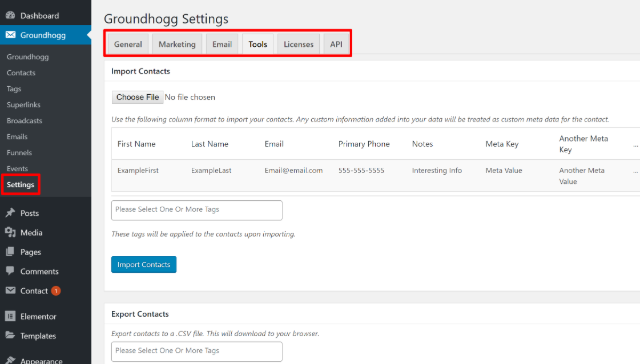This screenshot has width=640, height=364.
Task: Click the Appearance brush icon
Action: tap(10, 360)
